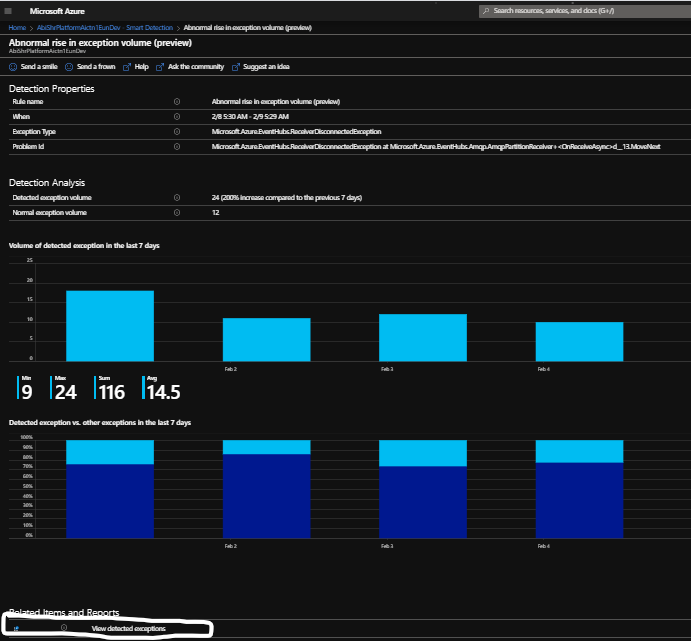Click info icon beside Detected exception volume

[x=177, y=198]
